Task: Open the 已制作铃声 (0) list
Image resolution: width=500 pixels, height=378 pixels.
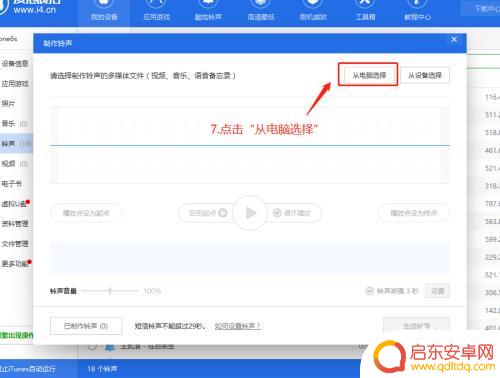Action: pos(86,326)
